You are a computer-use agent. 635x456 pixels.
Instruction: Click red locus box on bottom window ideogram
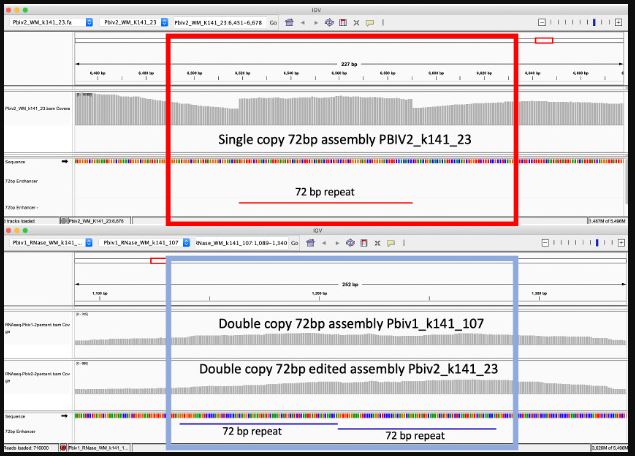(x=159, y=261)
